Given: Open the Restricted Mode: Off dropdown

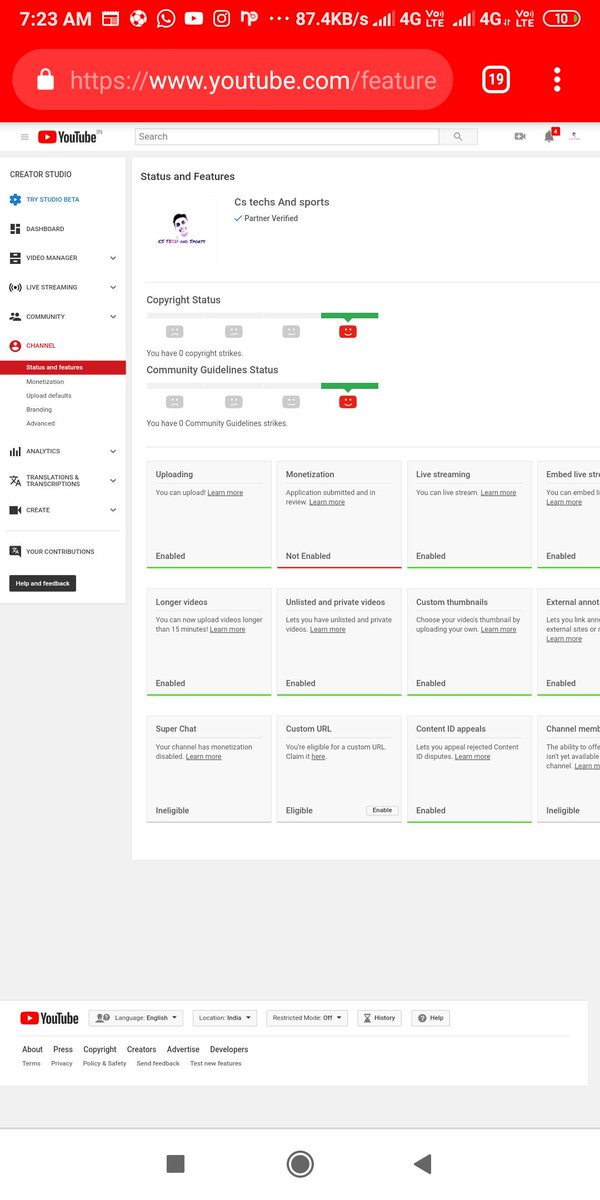Looking at the screenshot, I should [x=306, y=1018].
